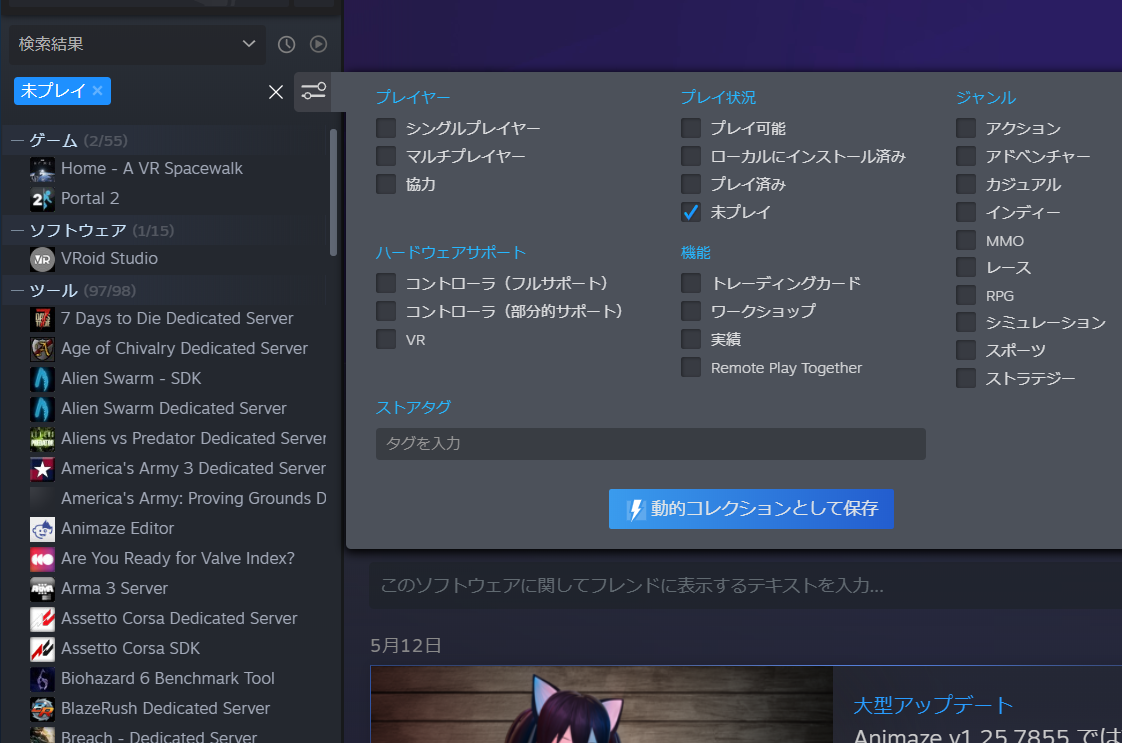Check the 協力 filter
Image resolution: width=1122 pixels, height=743 pixels.
(x=386, y=184)
